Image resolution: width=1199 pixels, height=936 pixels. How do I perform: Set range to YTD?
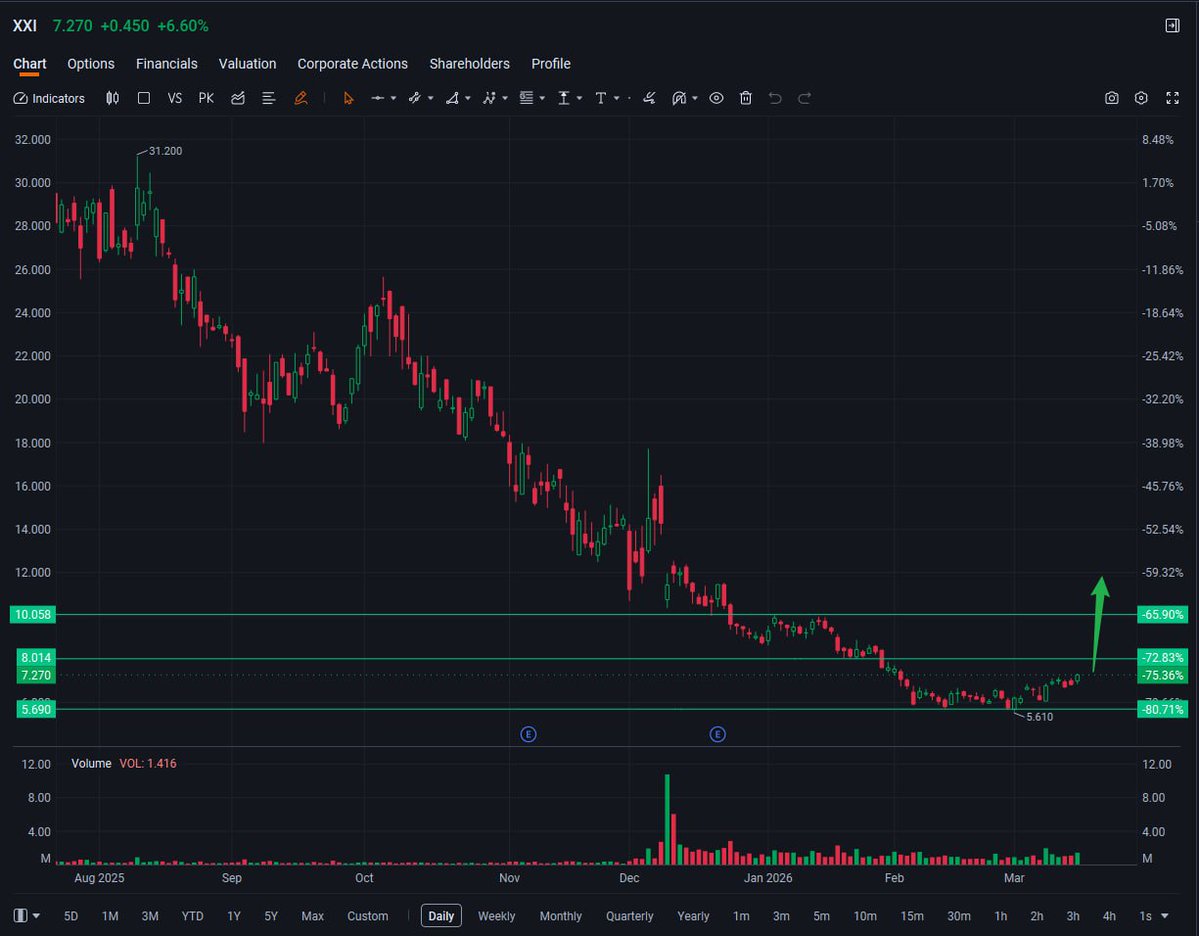192,915
